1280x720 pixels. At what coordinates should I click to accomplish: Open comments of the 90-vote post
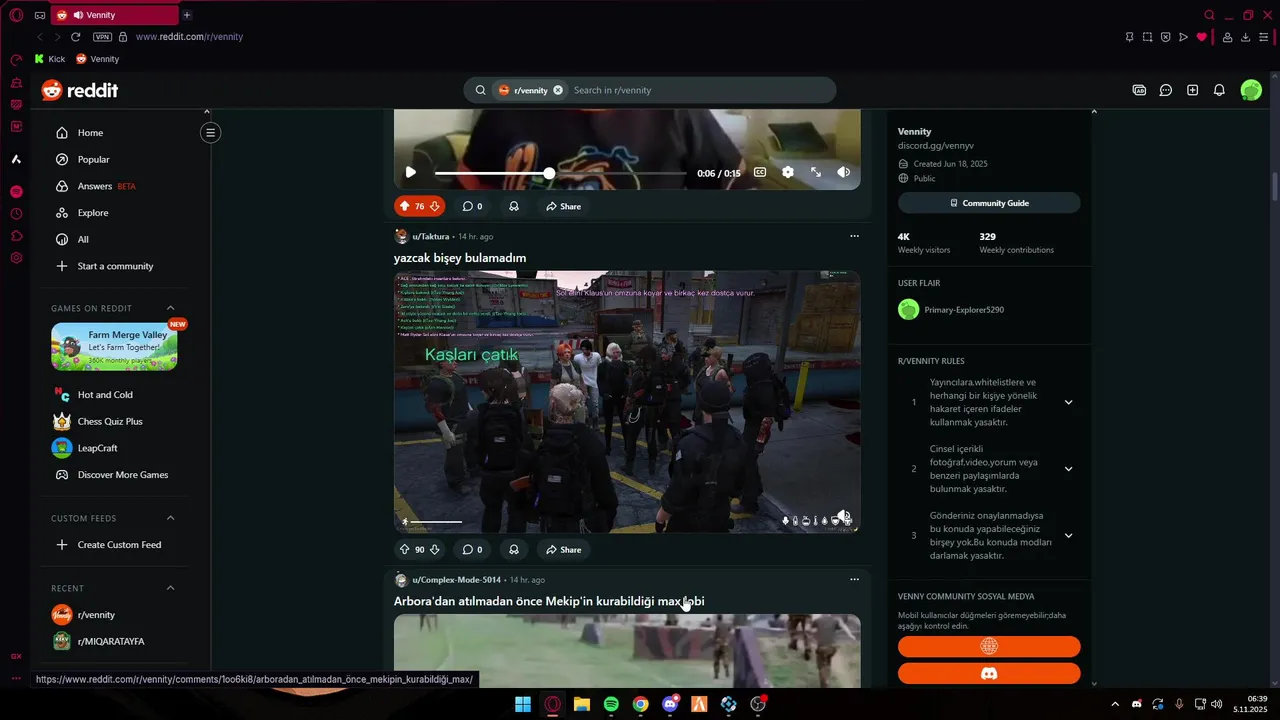coord(472,549)
